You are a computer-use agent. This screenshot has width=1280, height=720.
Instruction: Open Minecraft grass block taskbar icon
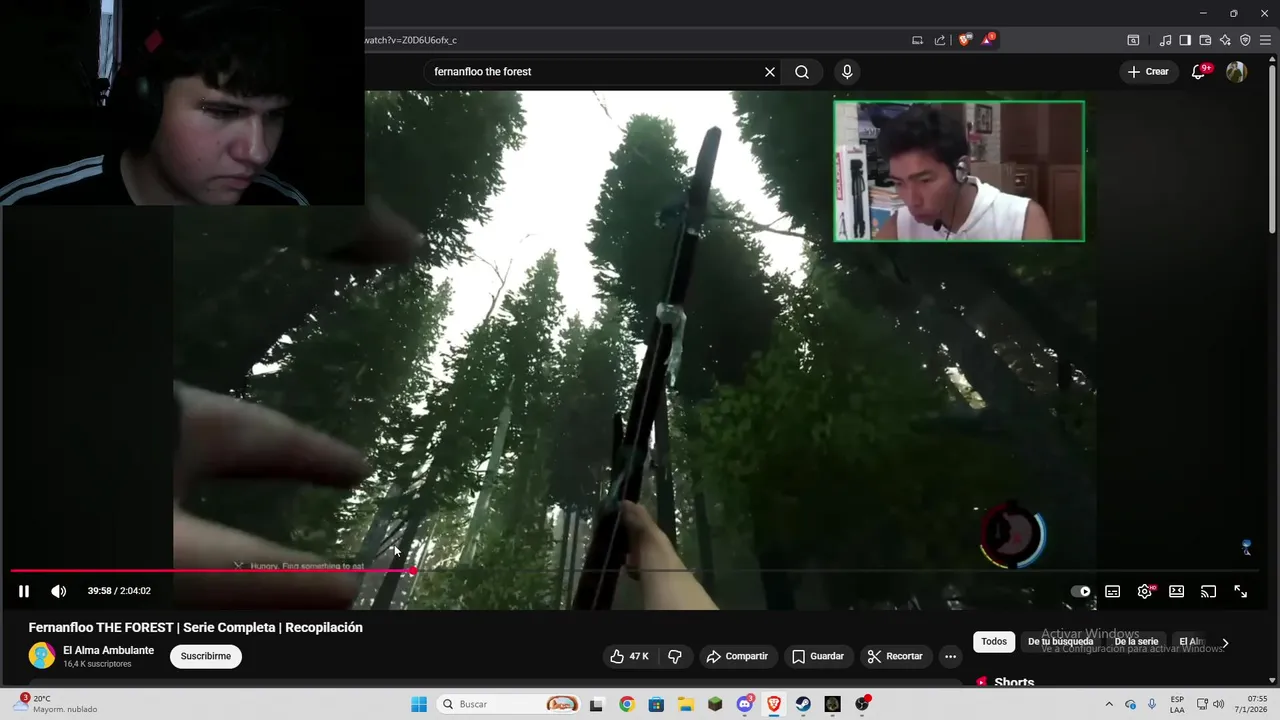coord(715,704)
